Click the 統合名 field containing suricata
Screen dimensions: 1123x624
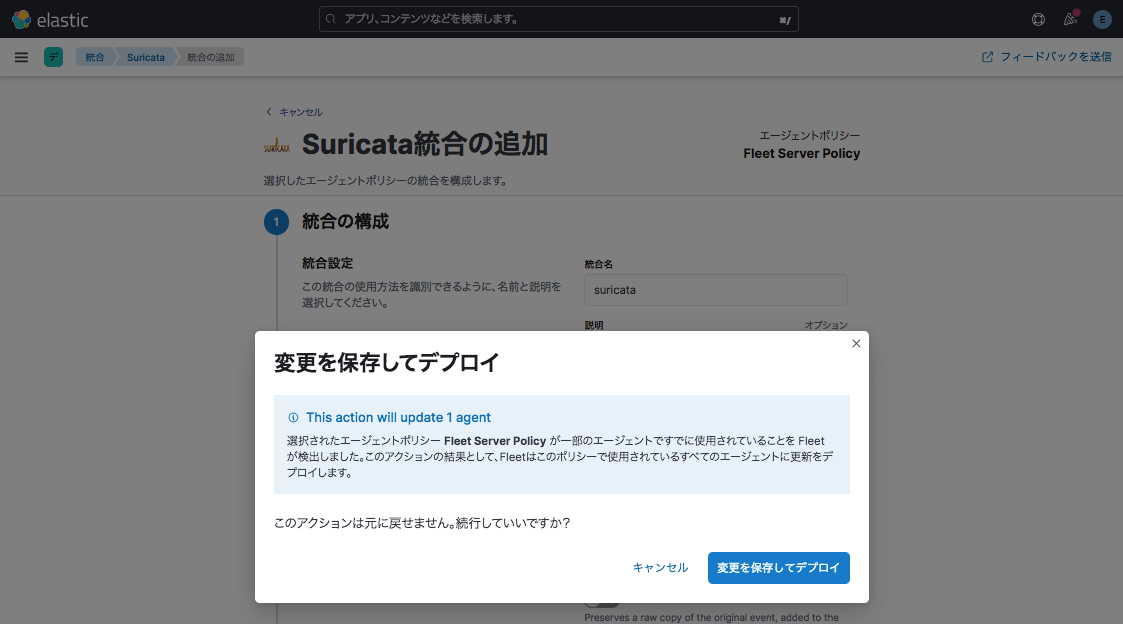(x=715, y=290)
